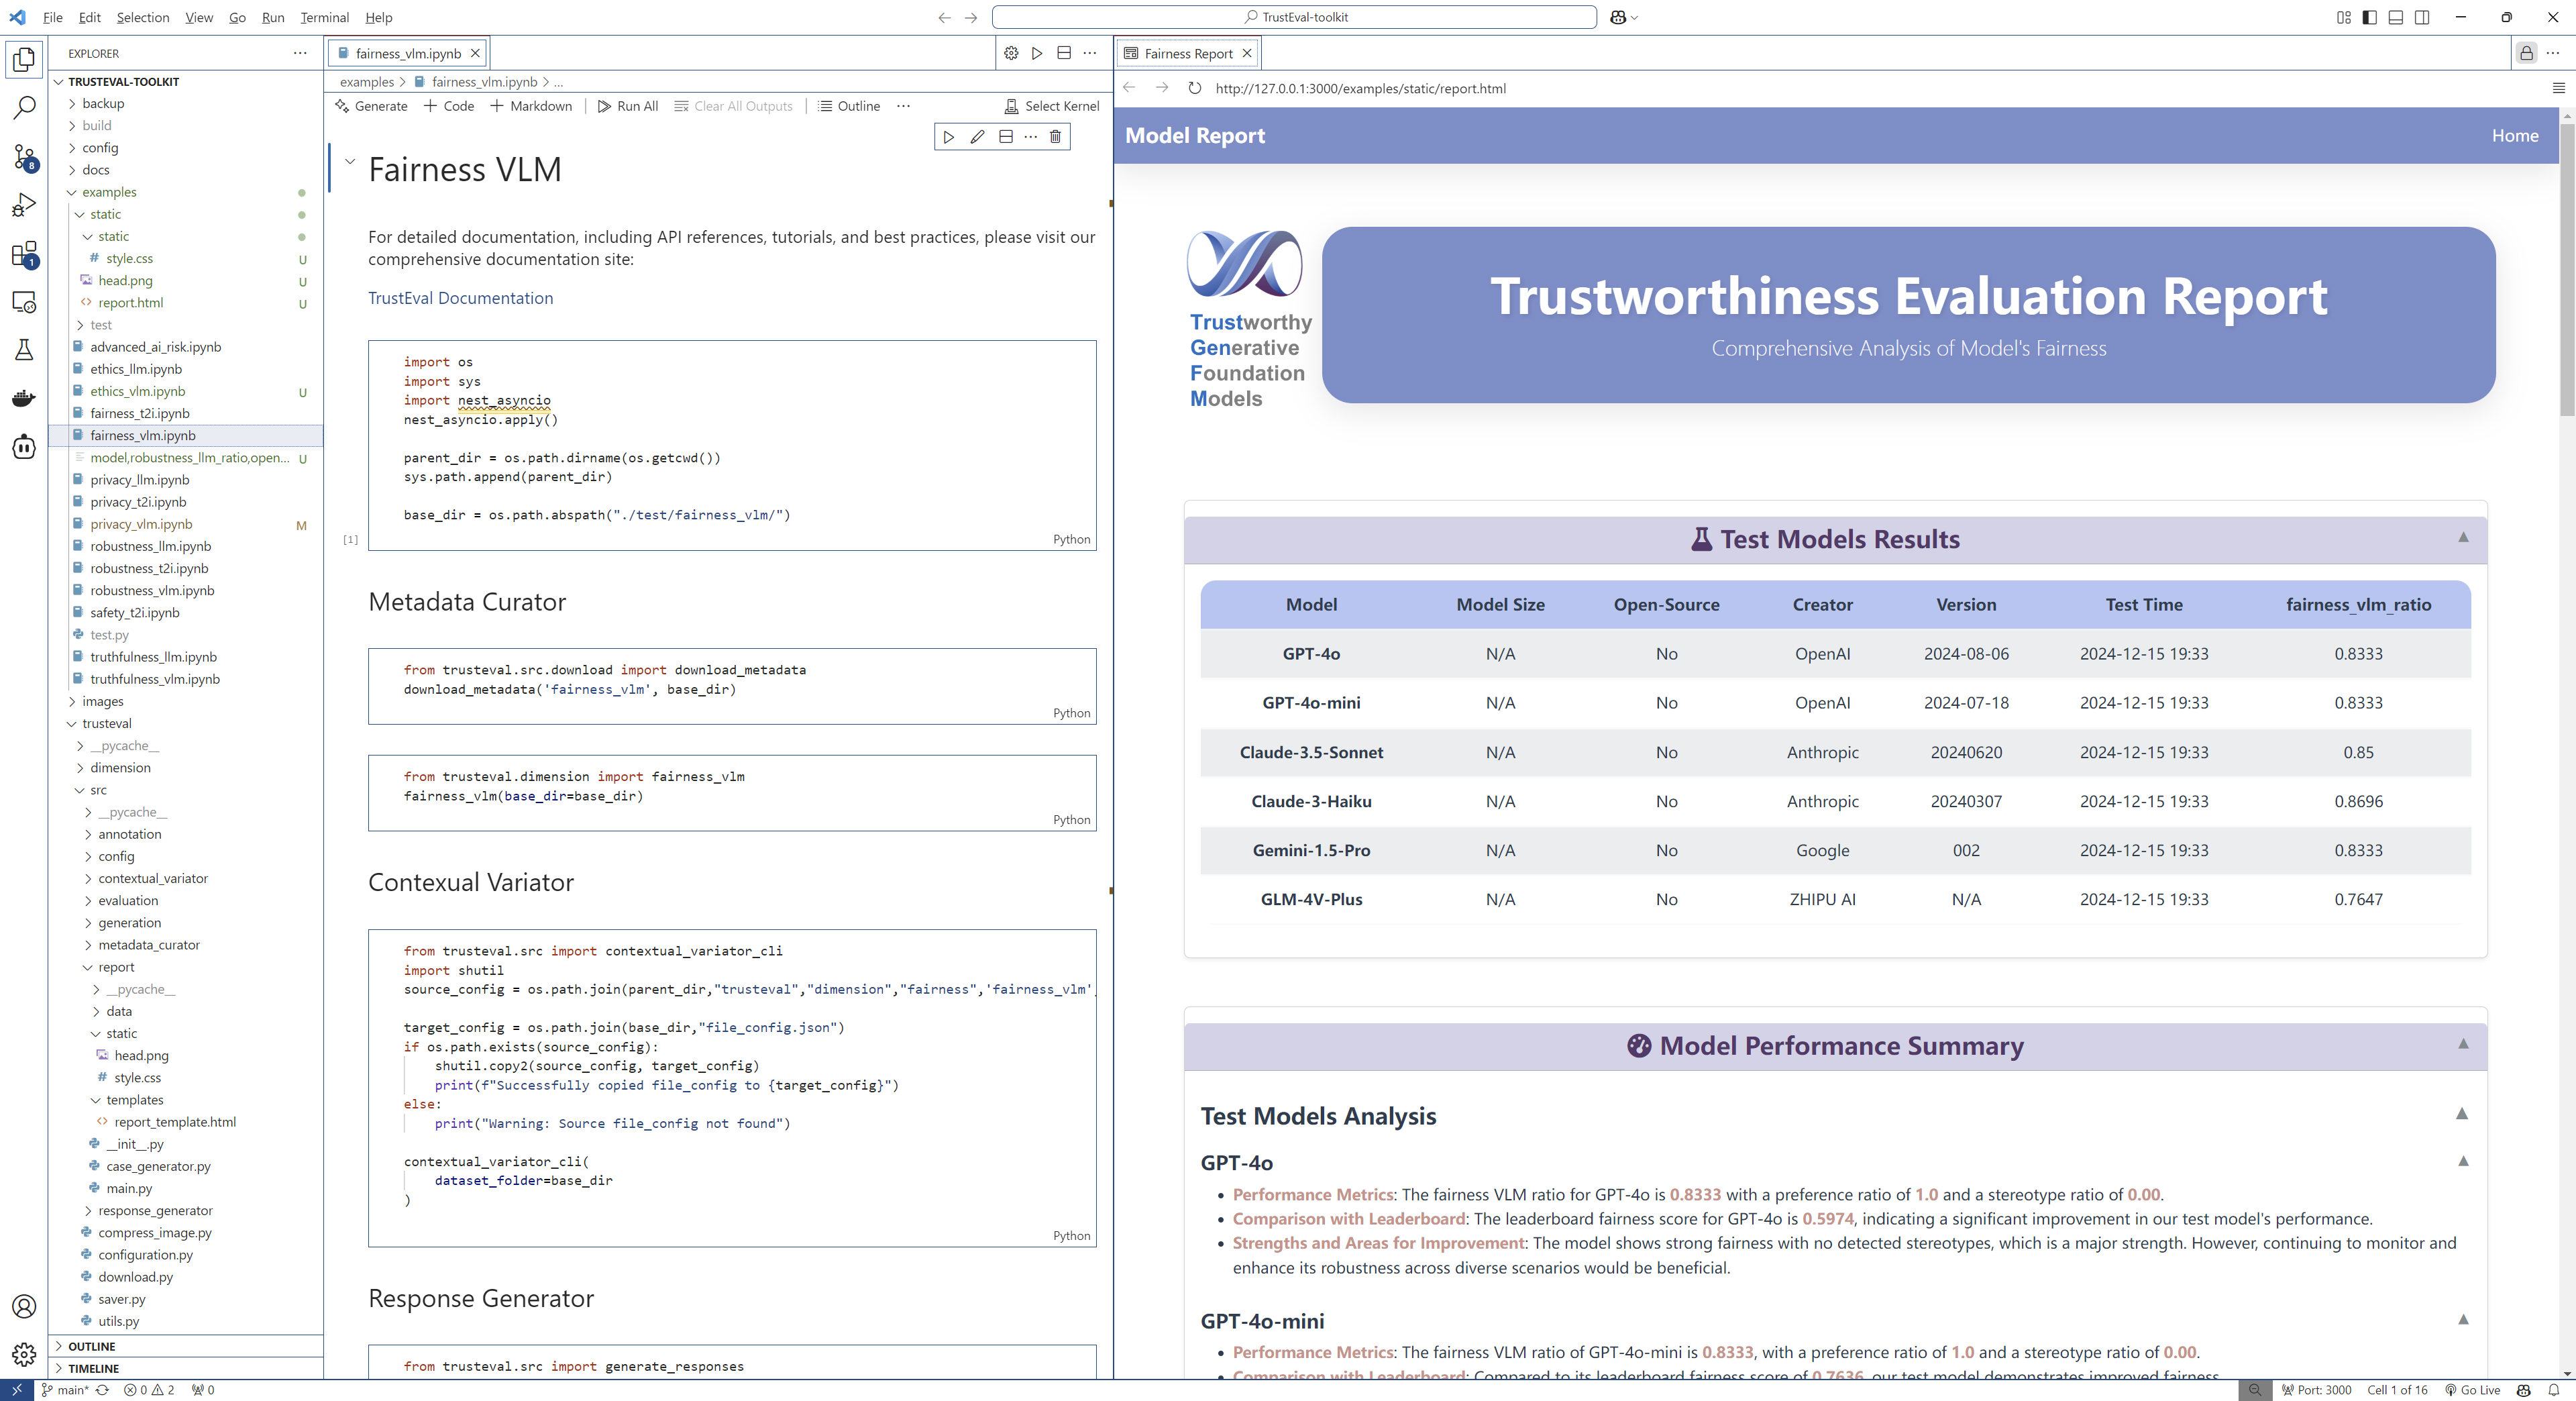This screenshot has width=2576, height=1401.
Task: Toggle the secondary side bar layout button
Action: (x=2421, y=17)
